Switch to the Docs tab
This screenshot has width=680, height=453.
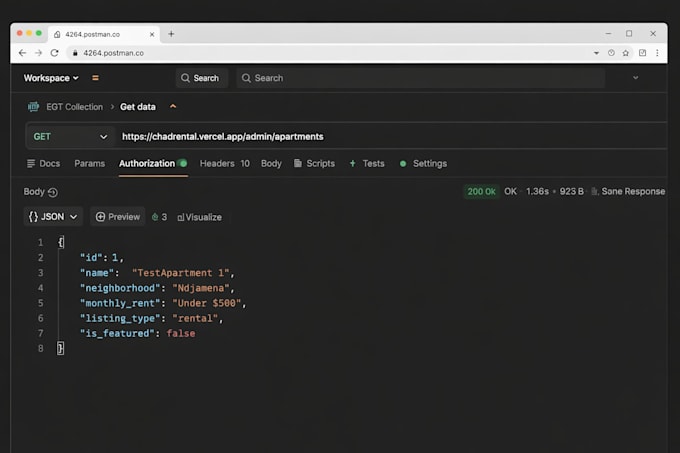(x=43, y=163)
